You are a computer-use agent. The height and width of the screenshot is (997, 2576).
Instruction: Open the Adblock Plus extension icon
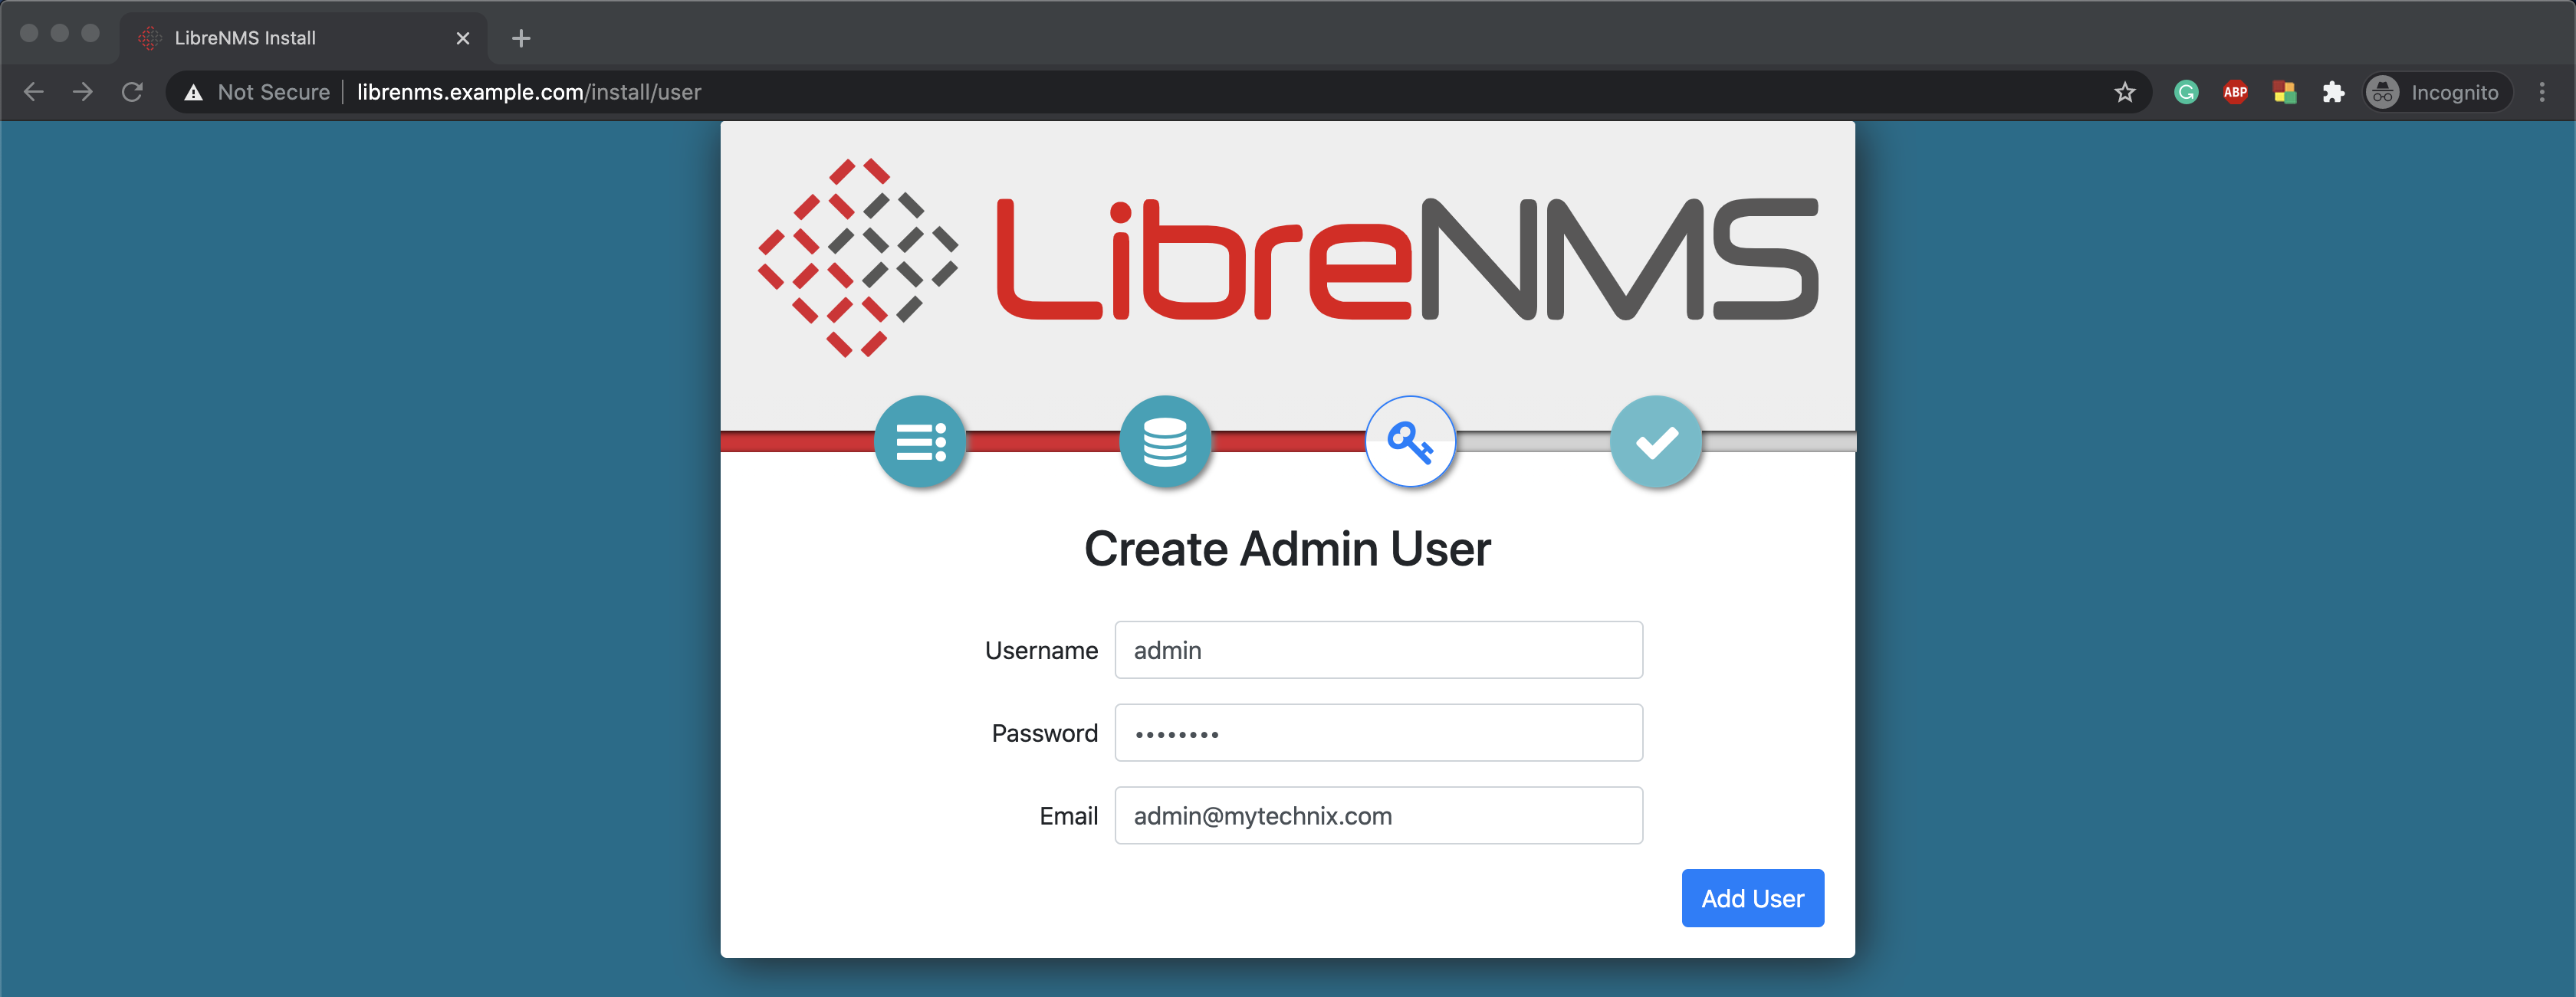click(x=2235, y=92)
